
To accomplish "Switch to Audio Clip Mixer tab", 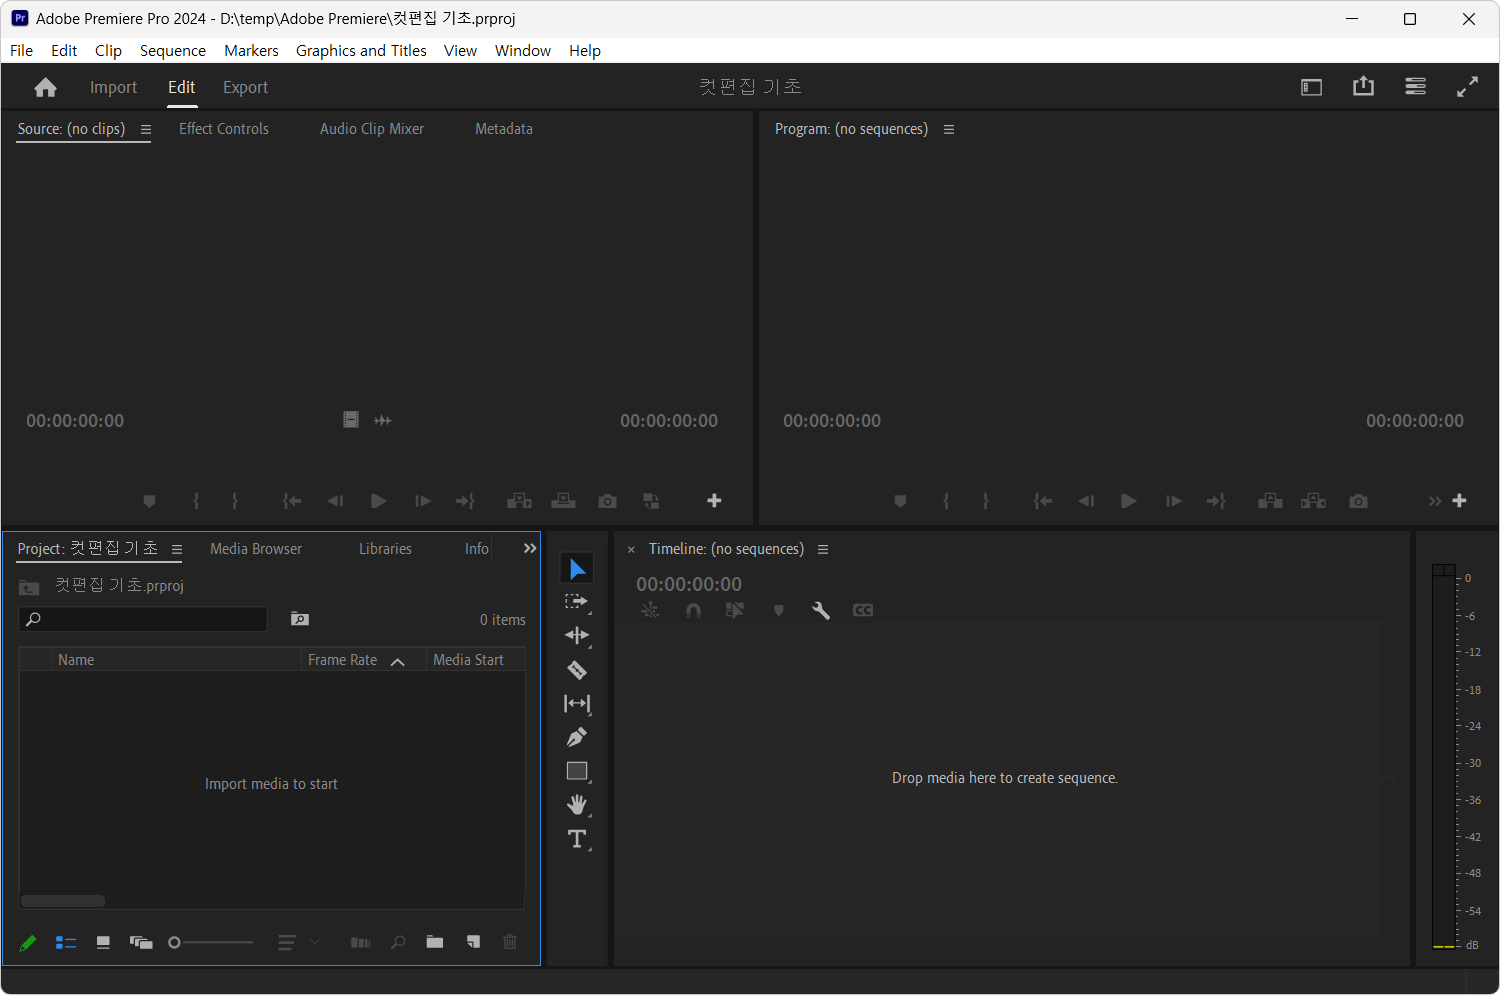I will click(x=372, y=129).
